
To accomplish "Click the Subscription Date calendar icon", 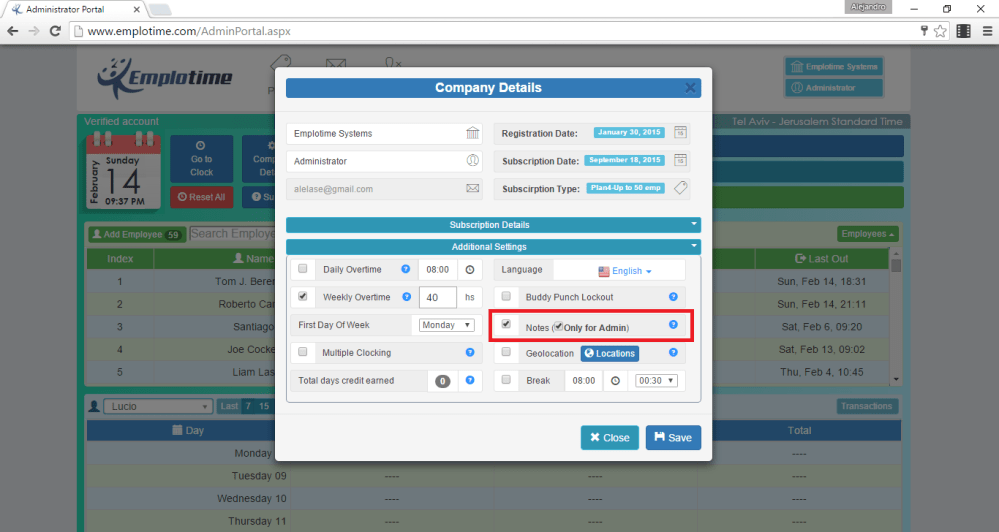I will [x=680, y=160].
